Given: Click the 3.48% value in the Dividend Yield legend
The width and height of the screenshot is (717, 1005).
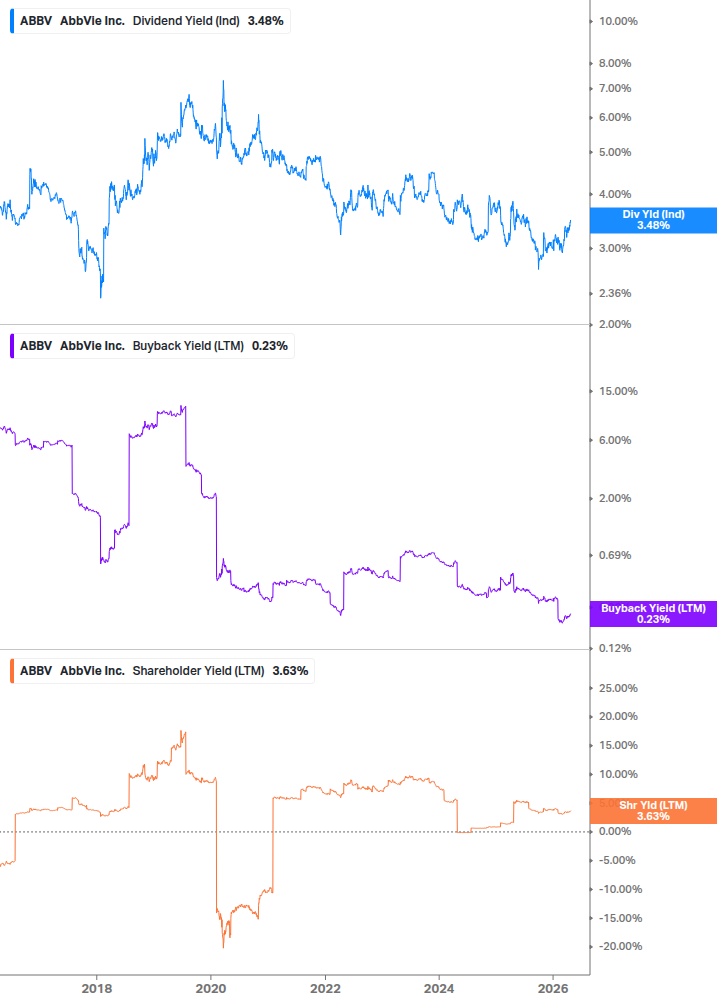Looking at the screenshot, I should 266,21.
